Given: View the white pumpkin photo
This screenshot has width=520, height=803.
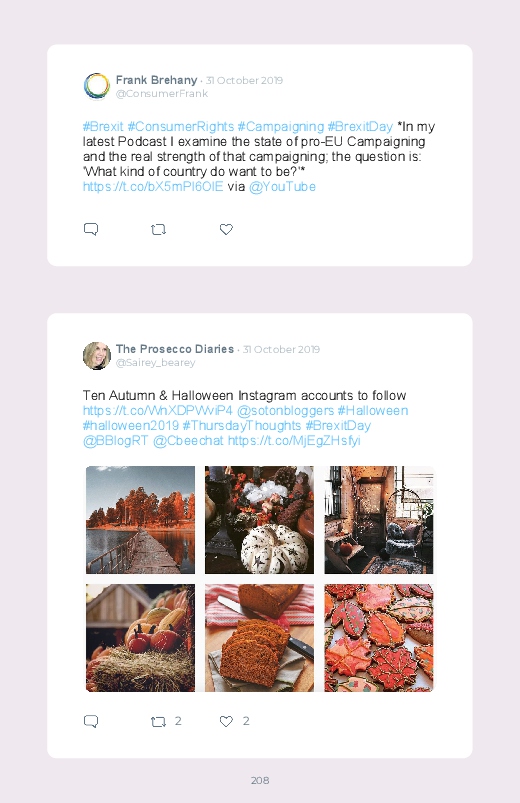Looking at the screenshot, I should pyautogui.click(x=259, y=520).
